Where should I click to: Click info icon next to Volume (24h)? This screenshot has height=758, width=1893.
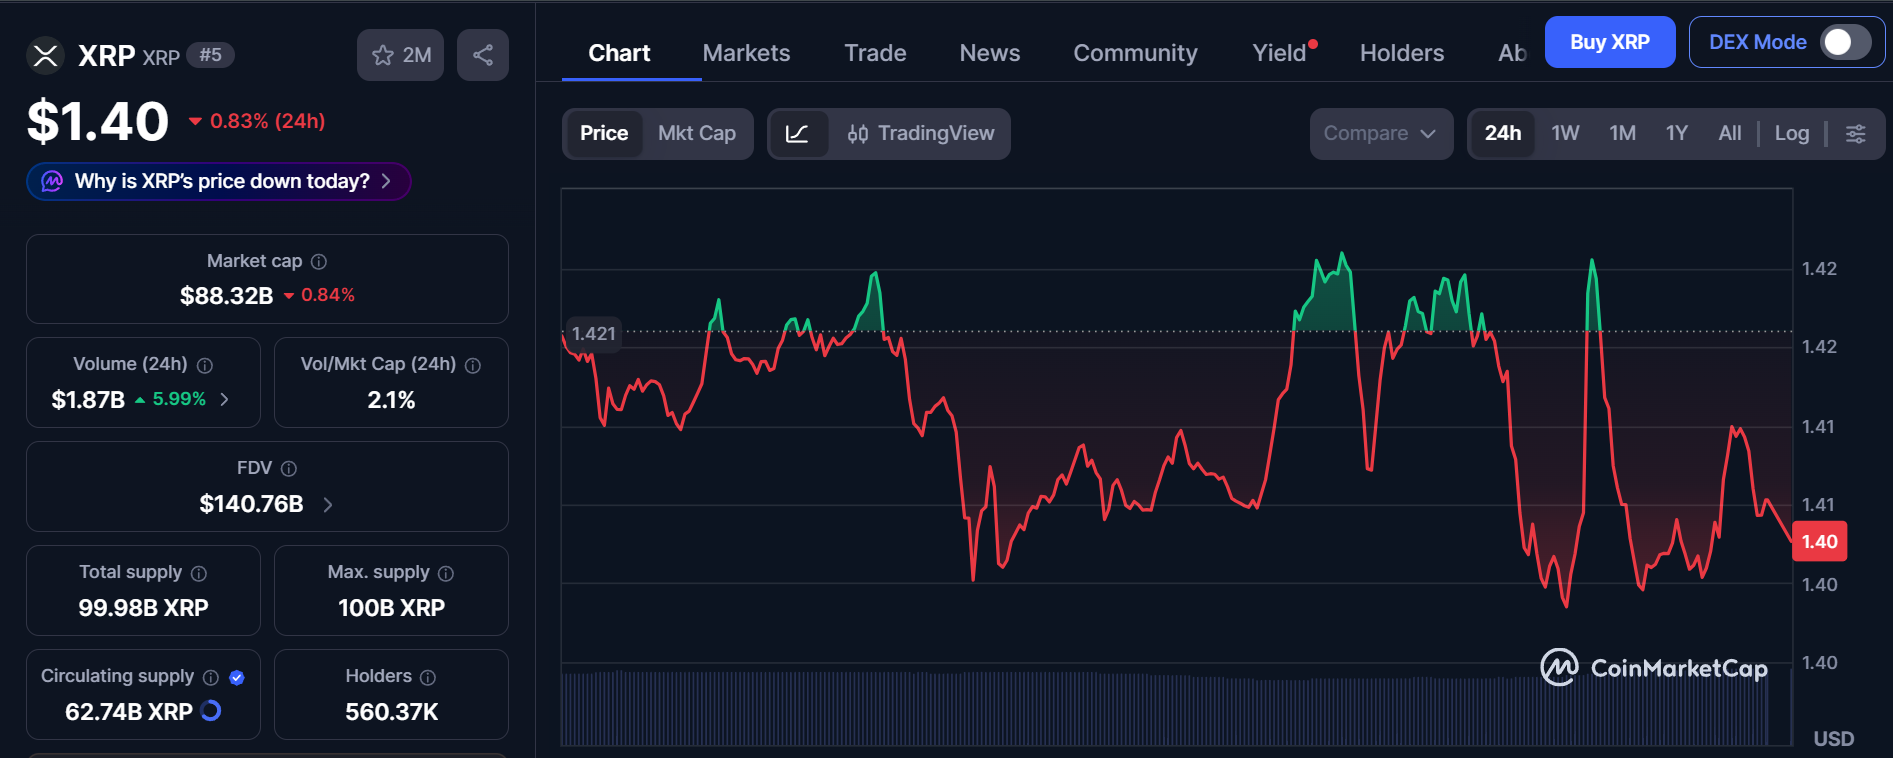click(x=205, y=366)
